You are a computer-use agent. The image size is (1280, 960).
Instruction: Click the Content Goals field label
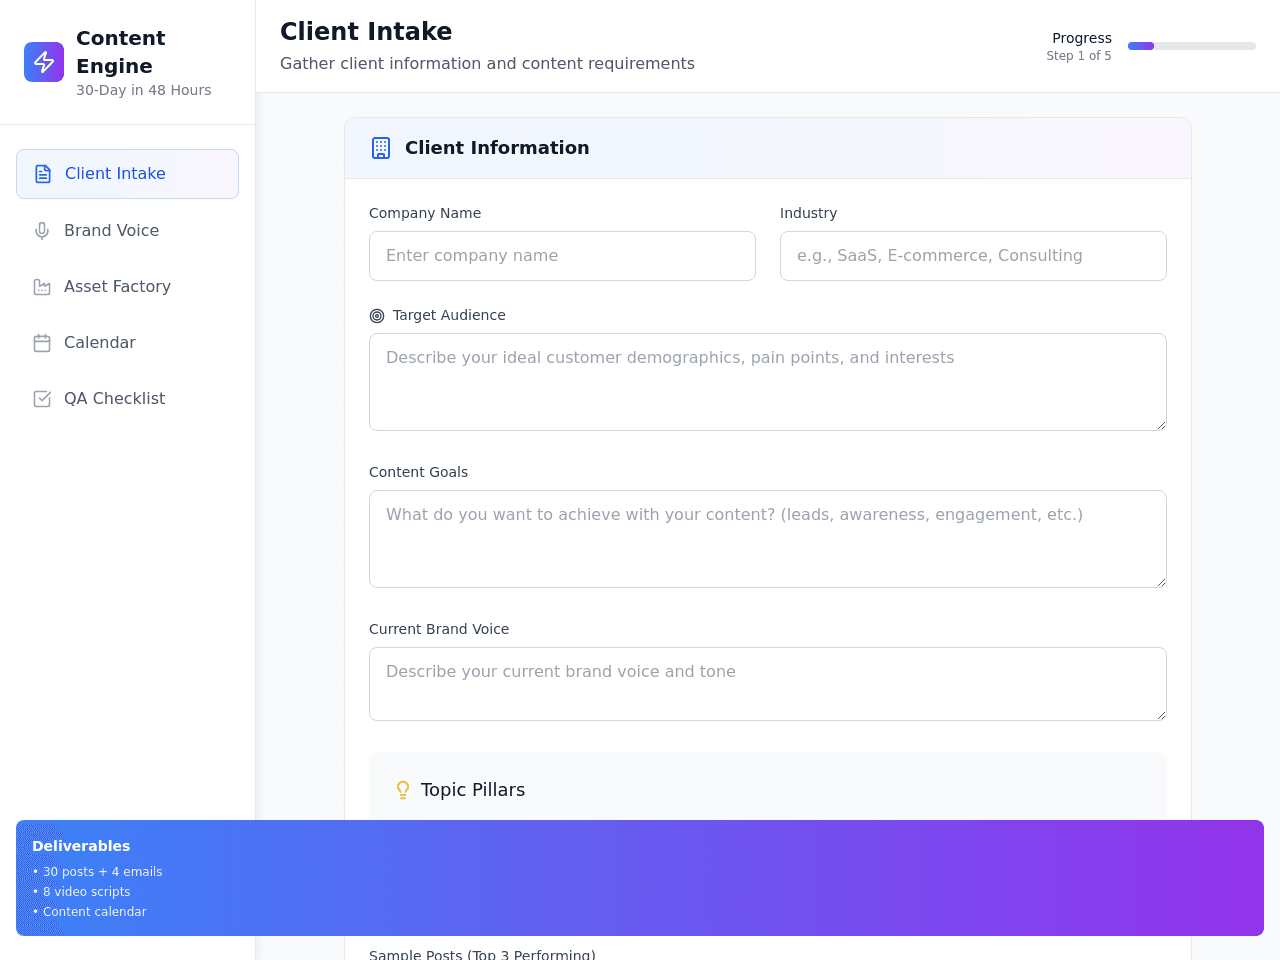click(x=418, y=472)
